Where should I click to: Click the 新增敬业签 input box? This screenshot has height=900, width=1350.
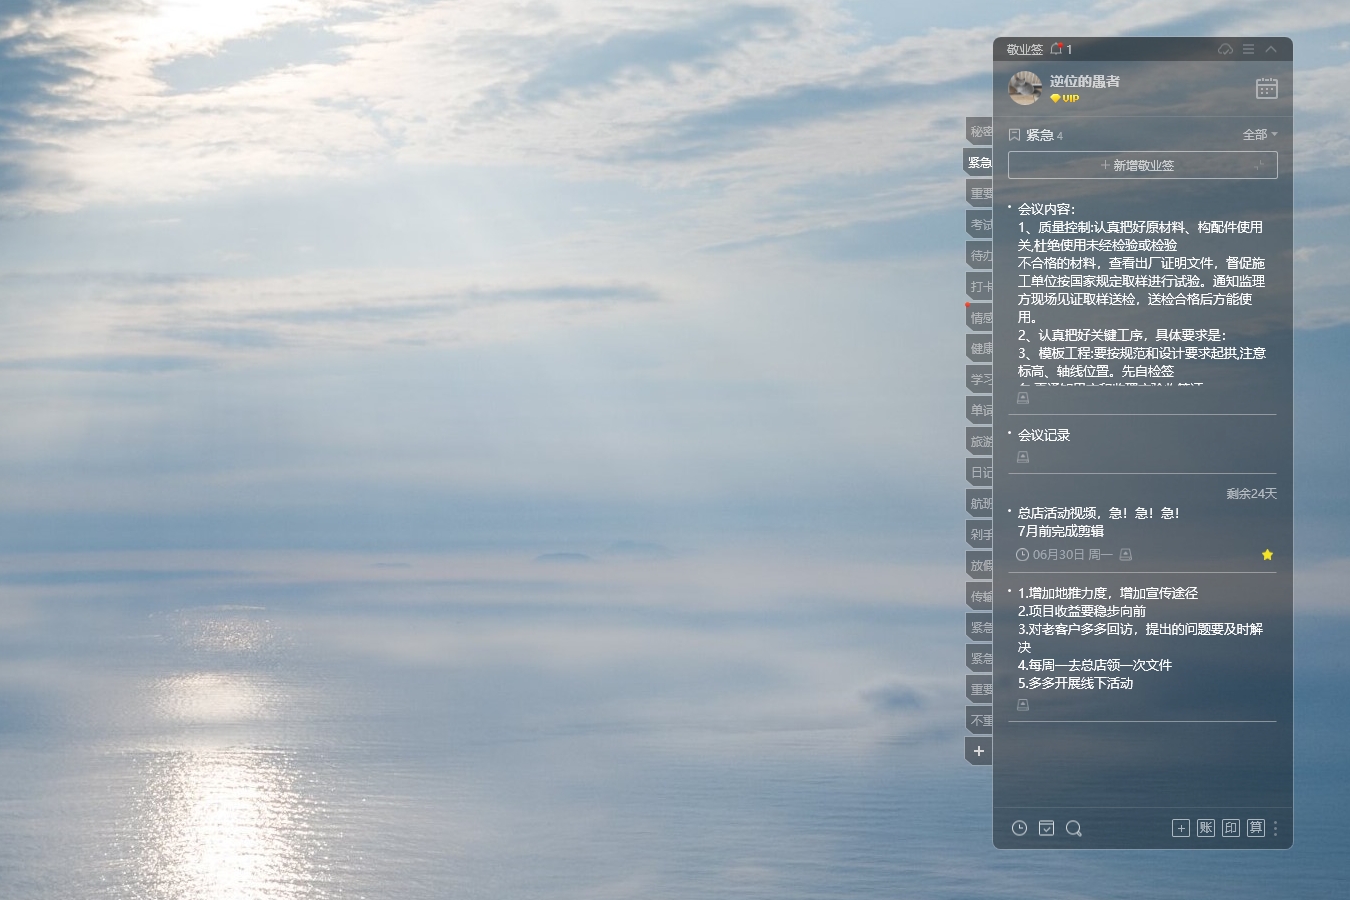pyautogui.click(x=1142, y=165)
